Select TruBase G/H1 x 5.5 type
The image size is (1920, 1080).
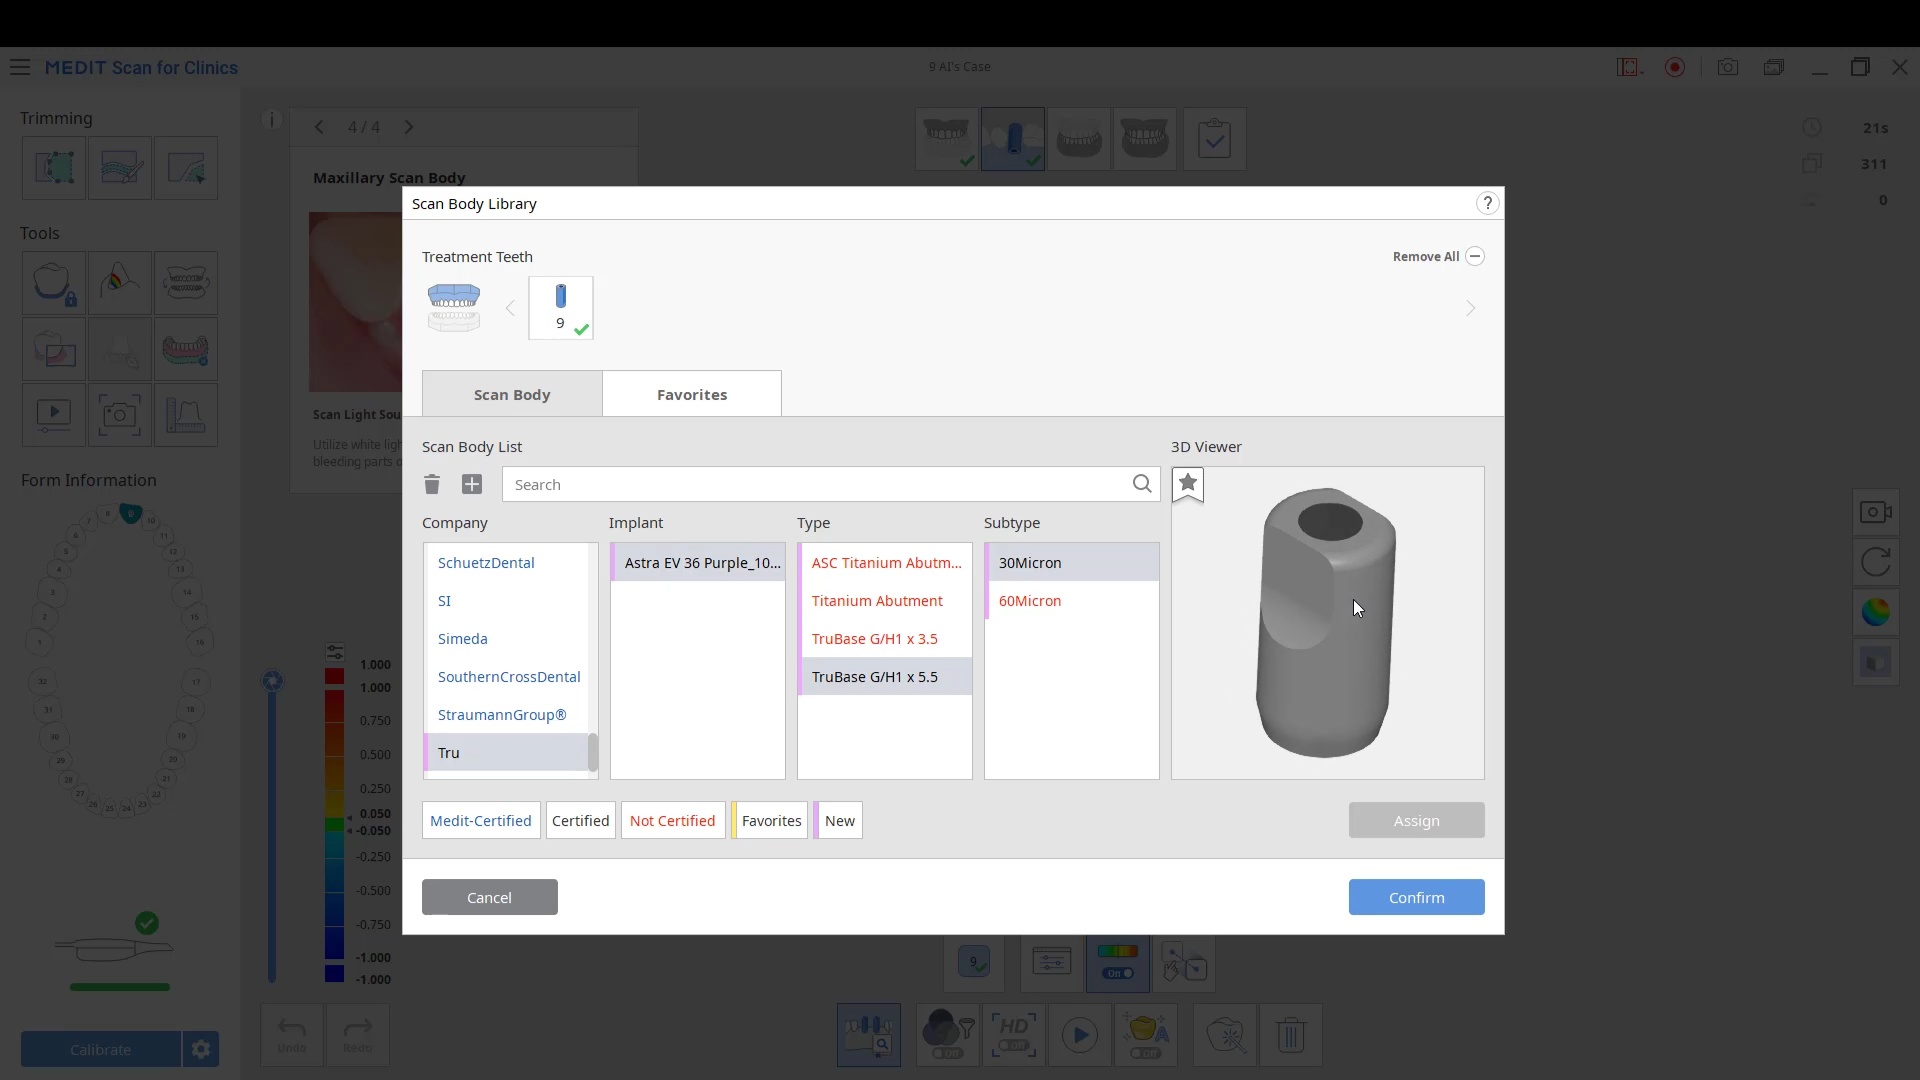click(x=885, y=677)
